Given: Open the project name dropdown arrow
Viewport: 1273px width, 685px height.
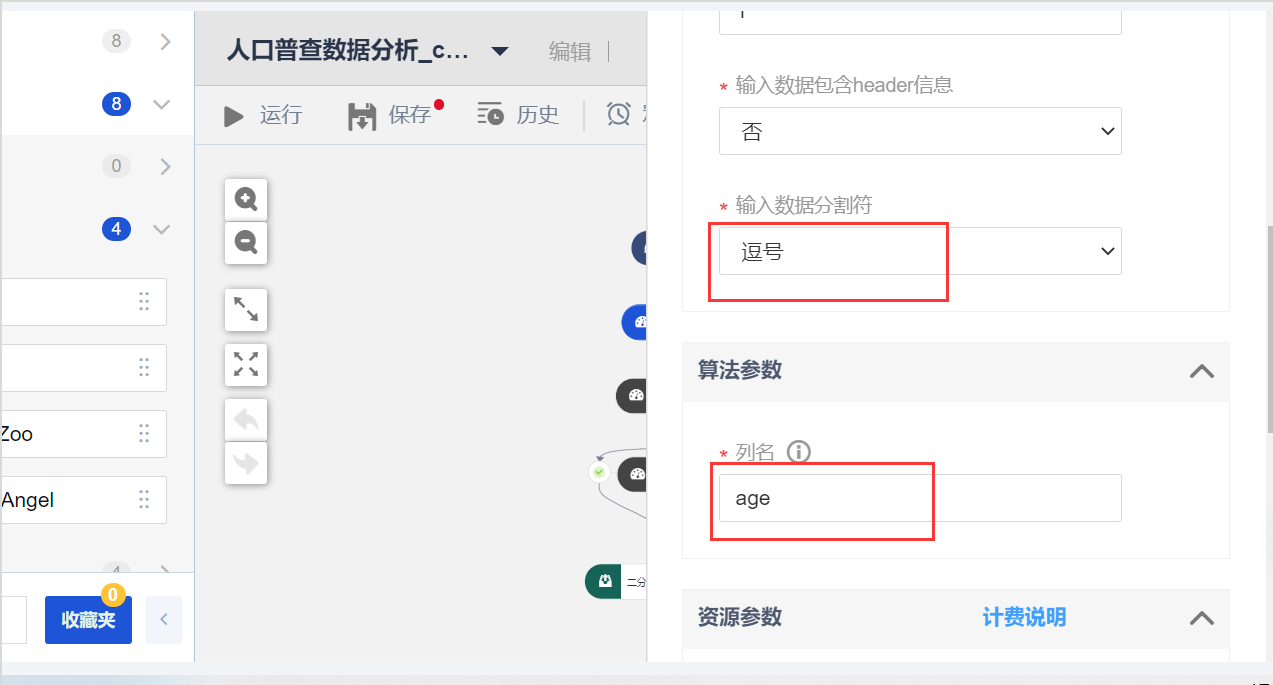Looking at the screenshot, I should [499, 52].
